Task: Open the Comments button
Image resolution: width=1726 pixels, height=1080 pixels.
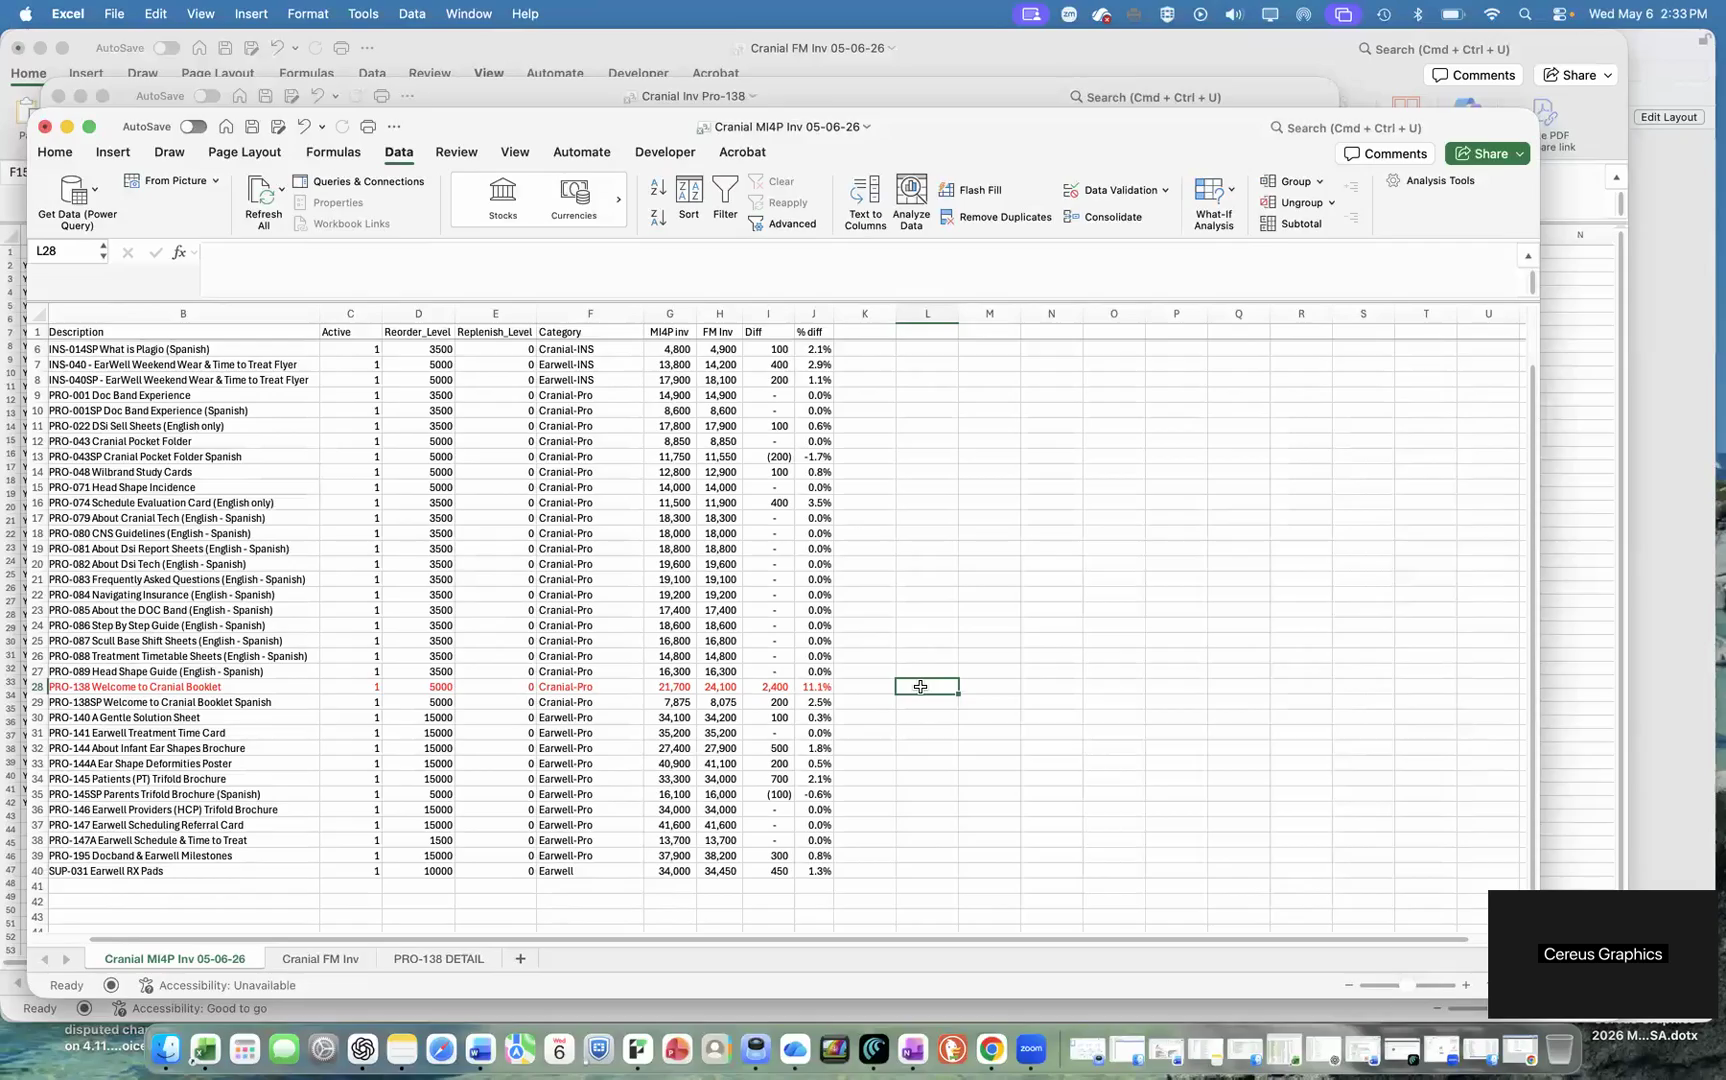Action: tap(1385, 154)
